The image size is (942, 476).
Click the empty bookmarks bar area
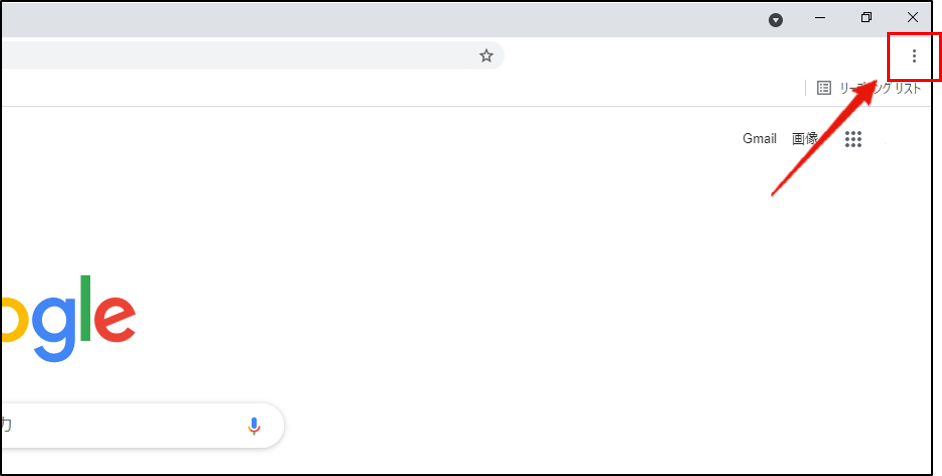click(x=400, y=88)
